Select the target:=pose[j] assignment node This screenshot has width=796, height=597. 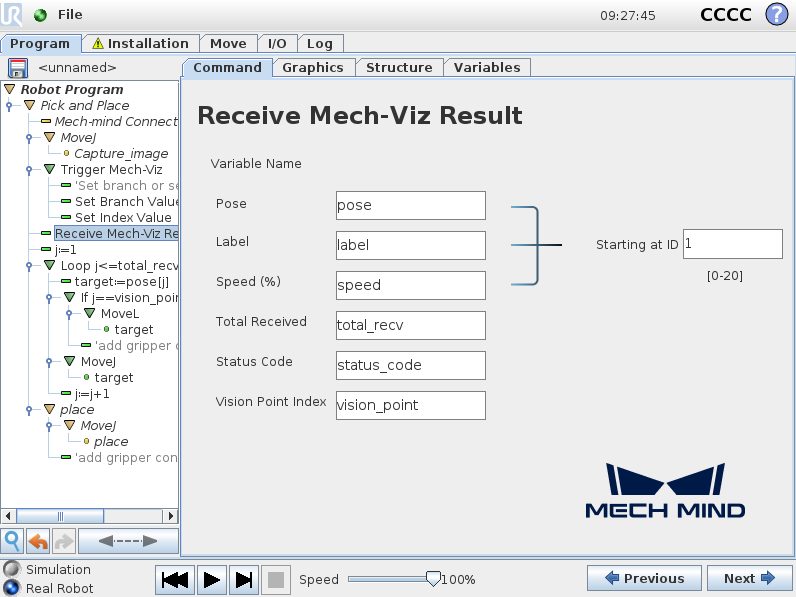(x=122, y=281)
